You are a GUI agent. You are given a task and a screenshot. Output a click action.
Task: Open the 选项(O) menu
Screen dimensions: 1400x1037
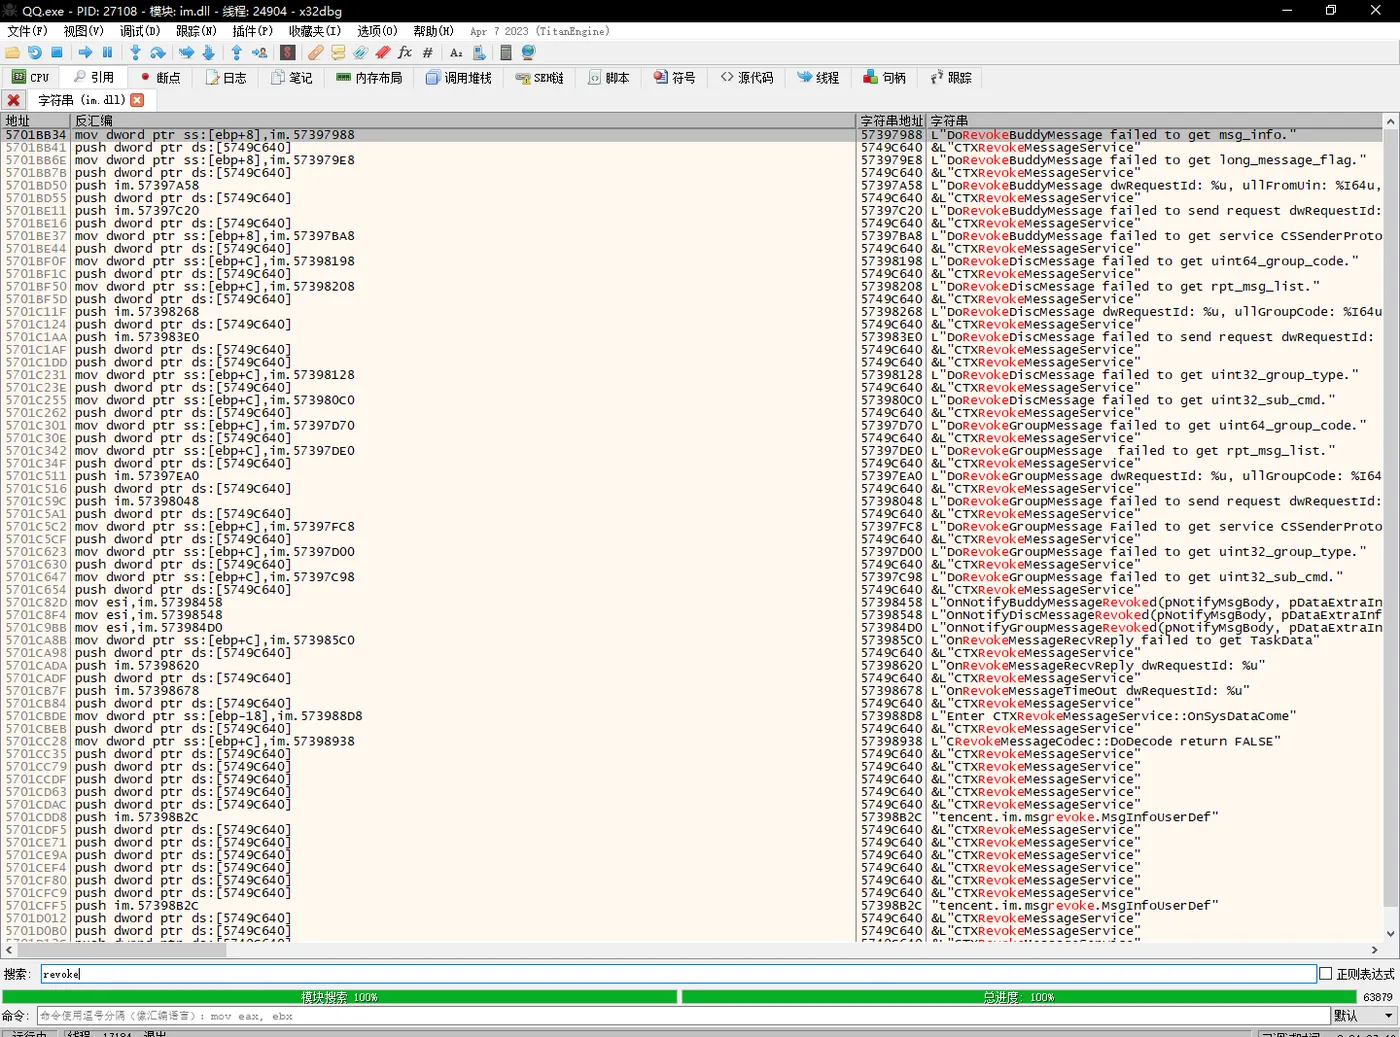377,31
